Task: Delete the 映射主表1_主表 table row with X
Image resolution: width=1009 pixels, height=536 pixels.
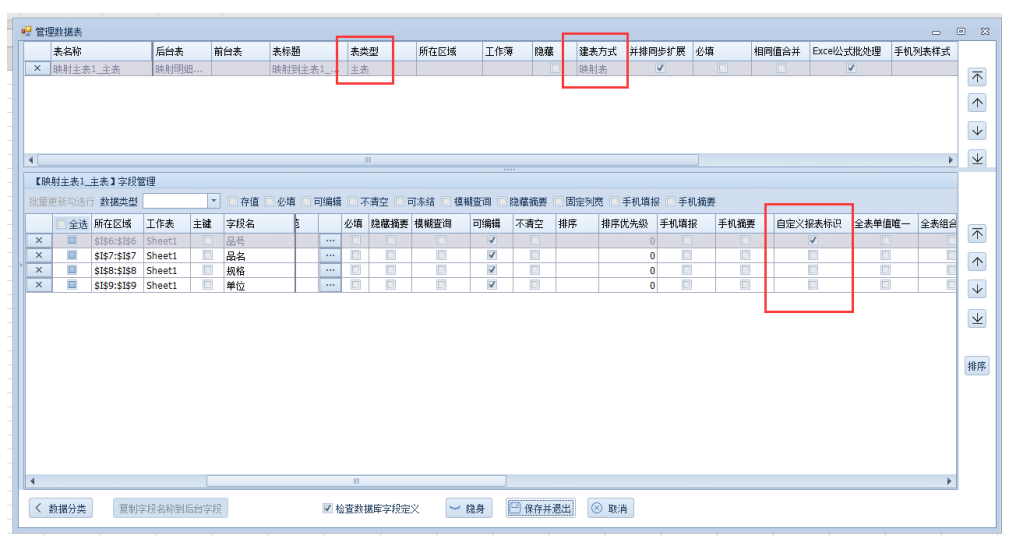Action: click(38, 69)
